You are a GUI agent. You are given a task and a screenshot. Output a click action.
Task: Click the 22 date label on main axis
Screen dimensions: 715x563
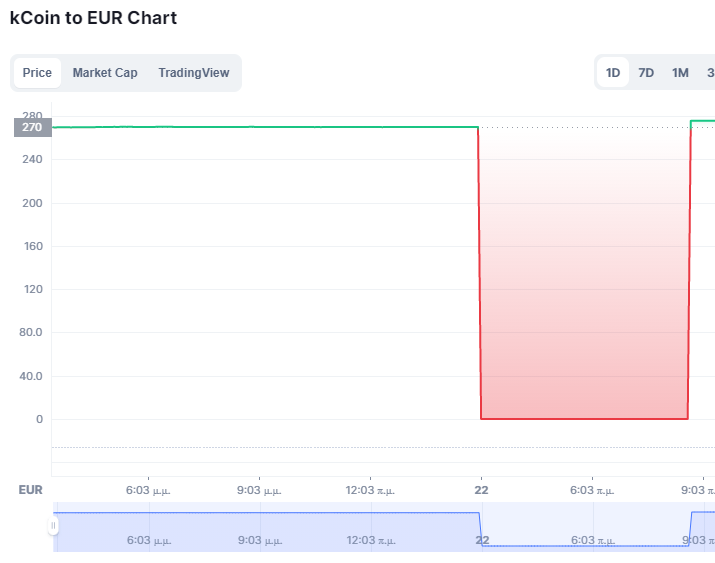[x=481, y=491]
